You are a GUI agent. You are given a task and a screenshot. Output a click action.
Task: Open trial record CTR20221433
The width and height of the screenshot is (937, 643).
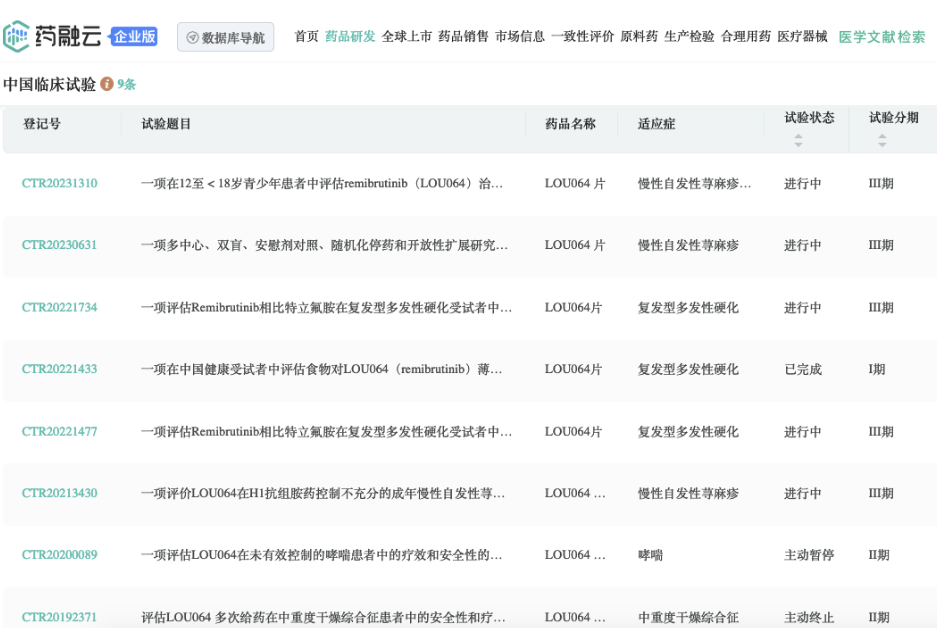point(60,370)
